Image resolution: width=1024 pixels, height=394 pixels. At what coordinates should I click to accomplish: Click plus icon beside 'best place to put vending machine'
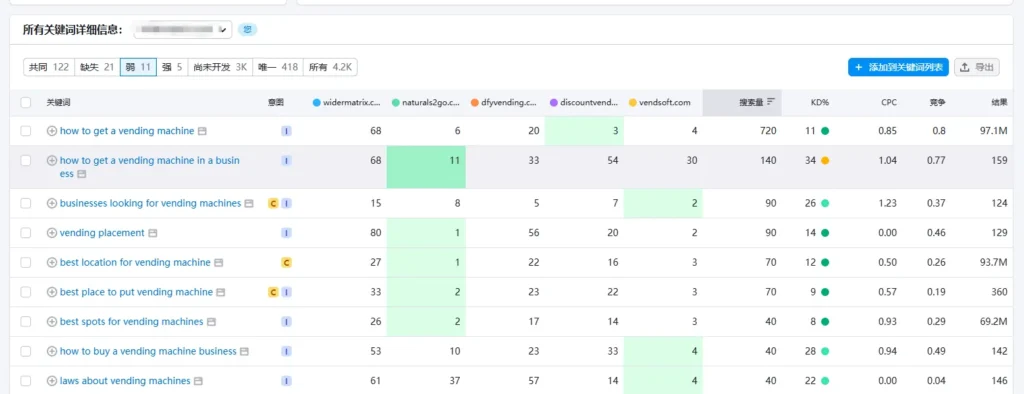coord(52,292)
